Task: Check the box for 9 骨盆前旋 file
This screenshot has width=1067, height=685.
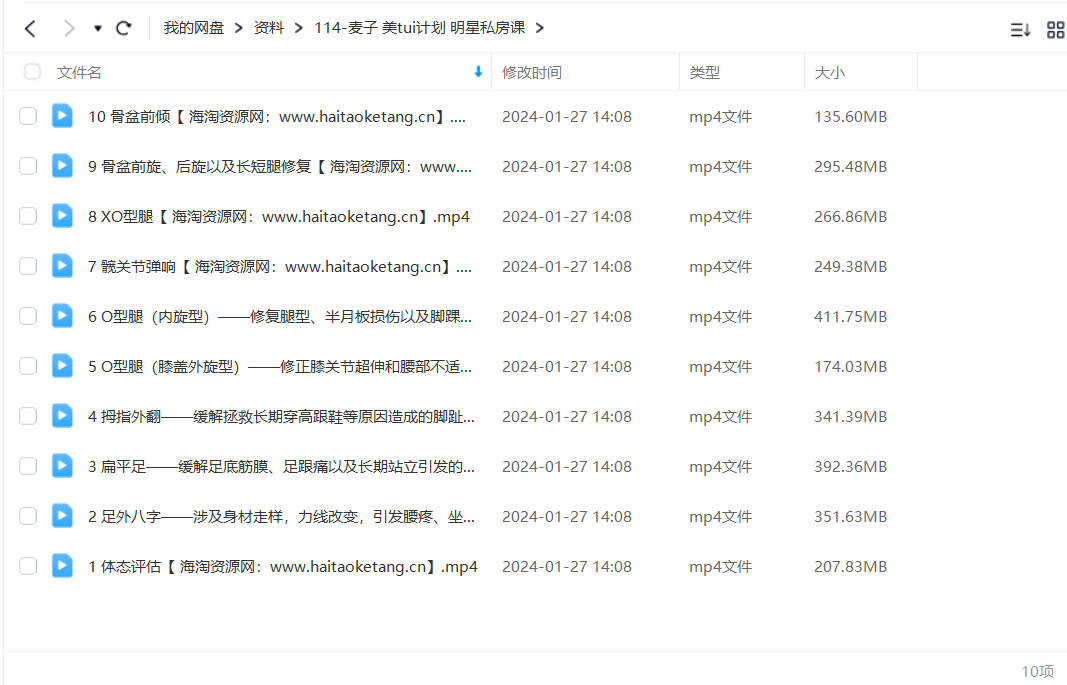Action: click(28, 166)
